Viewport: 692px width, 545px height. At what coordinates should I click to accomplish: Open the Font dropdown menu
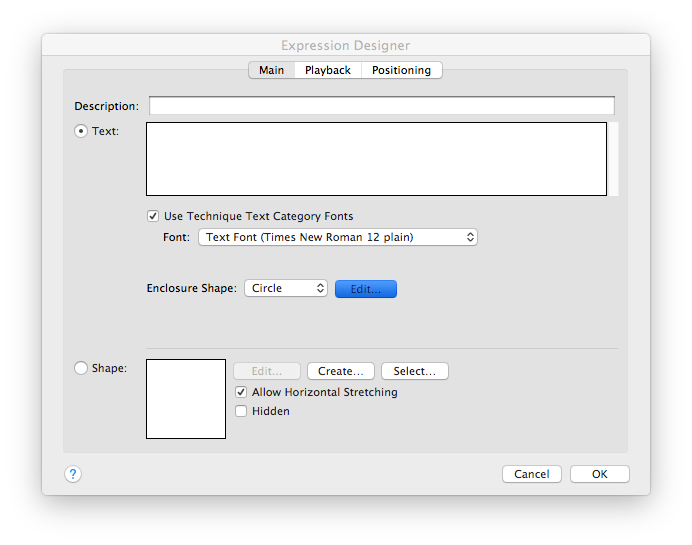[337, 237]
